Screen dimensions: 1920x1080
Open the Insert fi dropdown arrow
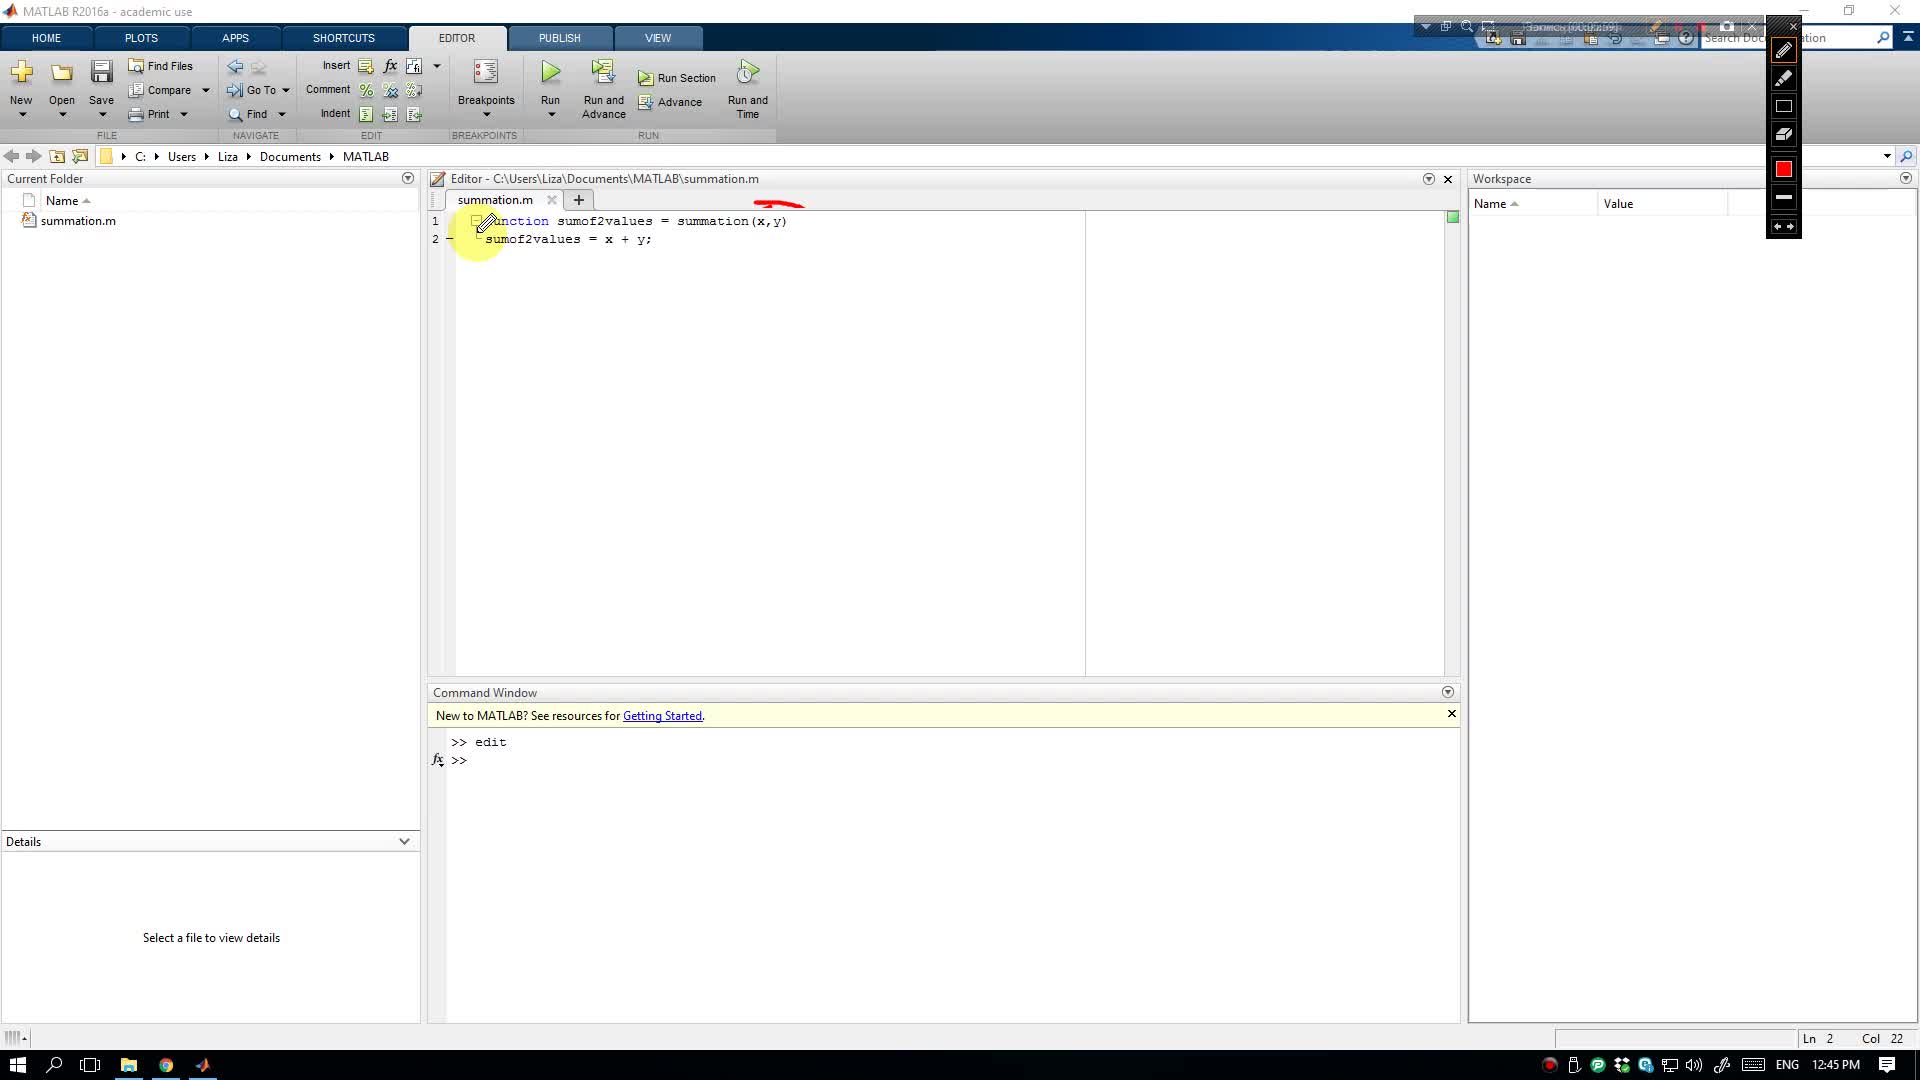click(437, 66)
